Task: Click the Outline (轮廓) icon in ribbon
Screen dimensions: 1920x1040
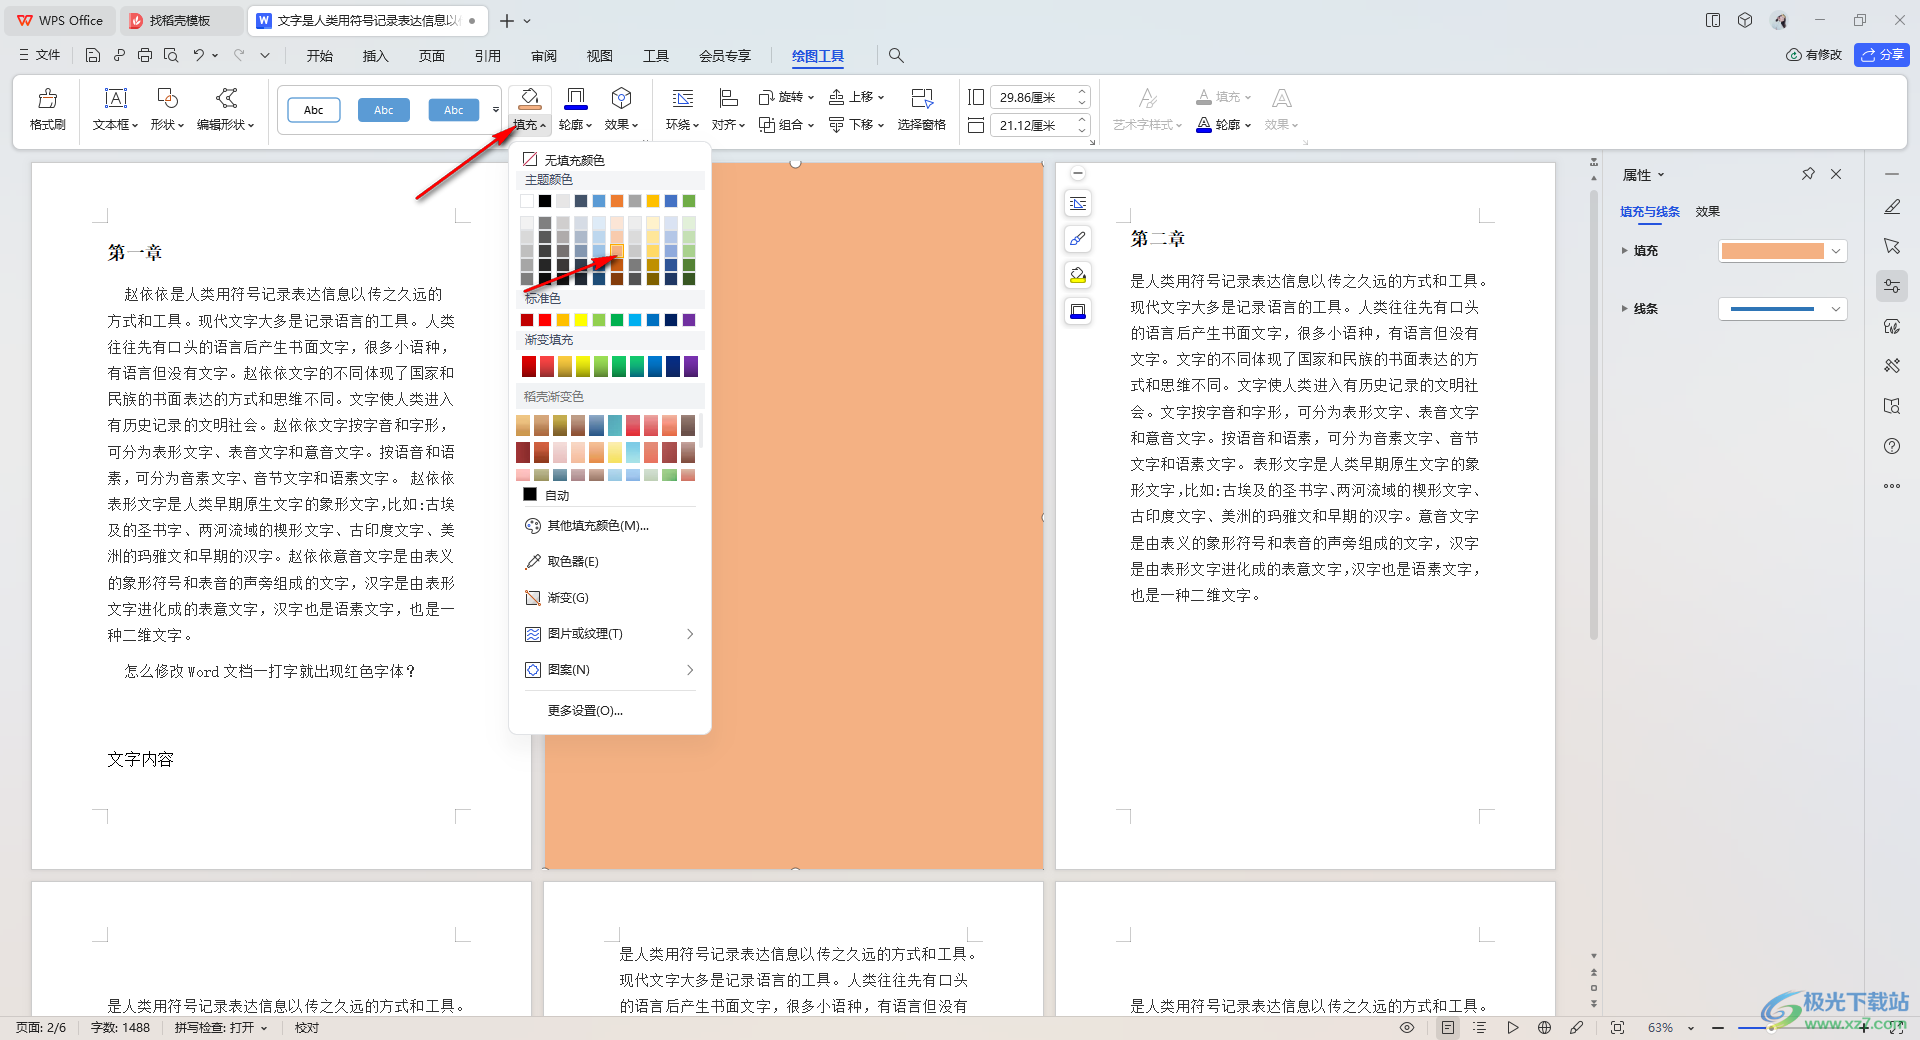Action: coord(575,98)
